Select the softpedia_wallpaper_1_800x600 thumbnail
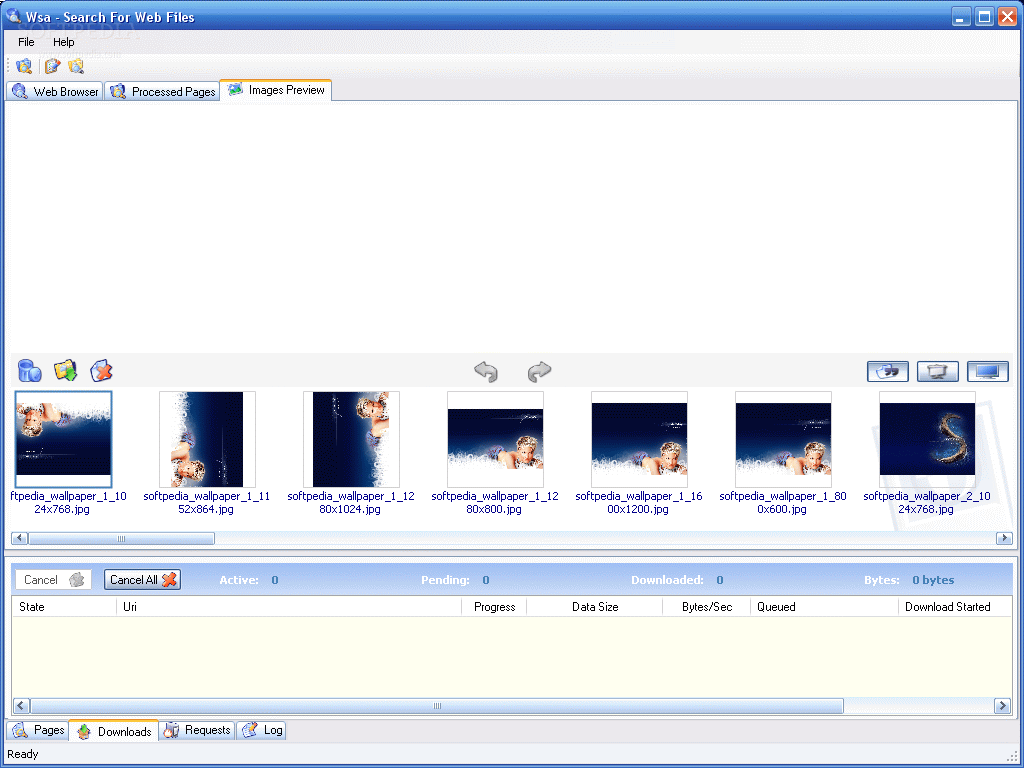1024x768 pixels. (x=783, y=439)
